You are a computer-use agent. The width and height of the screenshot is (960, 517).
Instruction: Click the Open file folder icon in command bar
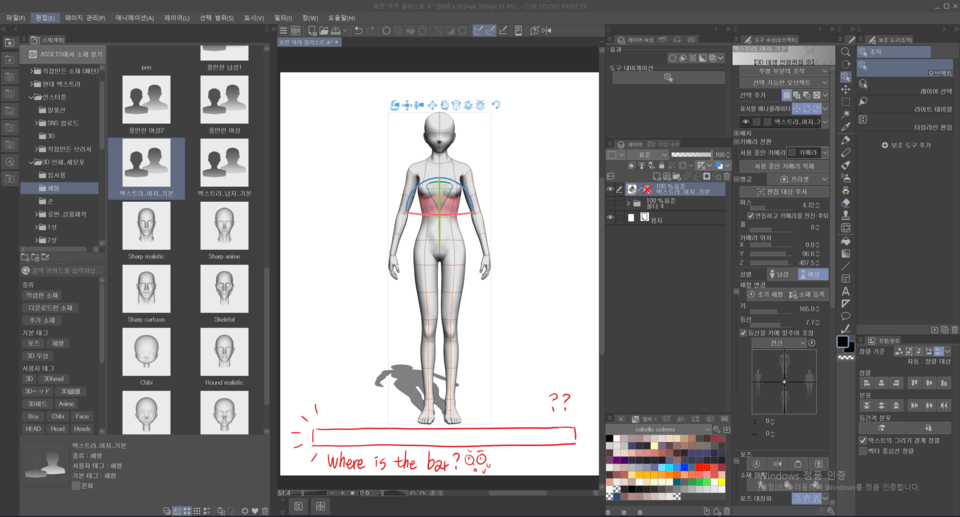click(324, 30)
